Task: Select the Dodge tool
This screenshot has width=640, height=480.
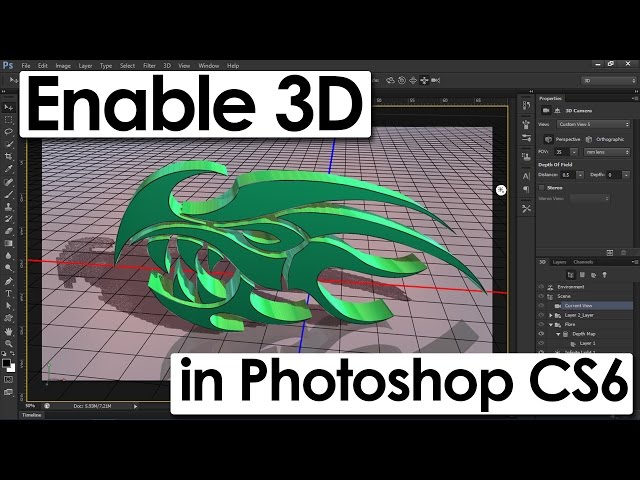Action: point(9,268)
